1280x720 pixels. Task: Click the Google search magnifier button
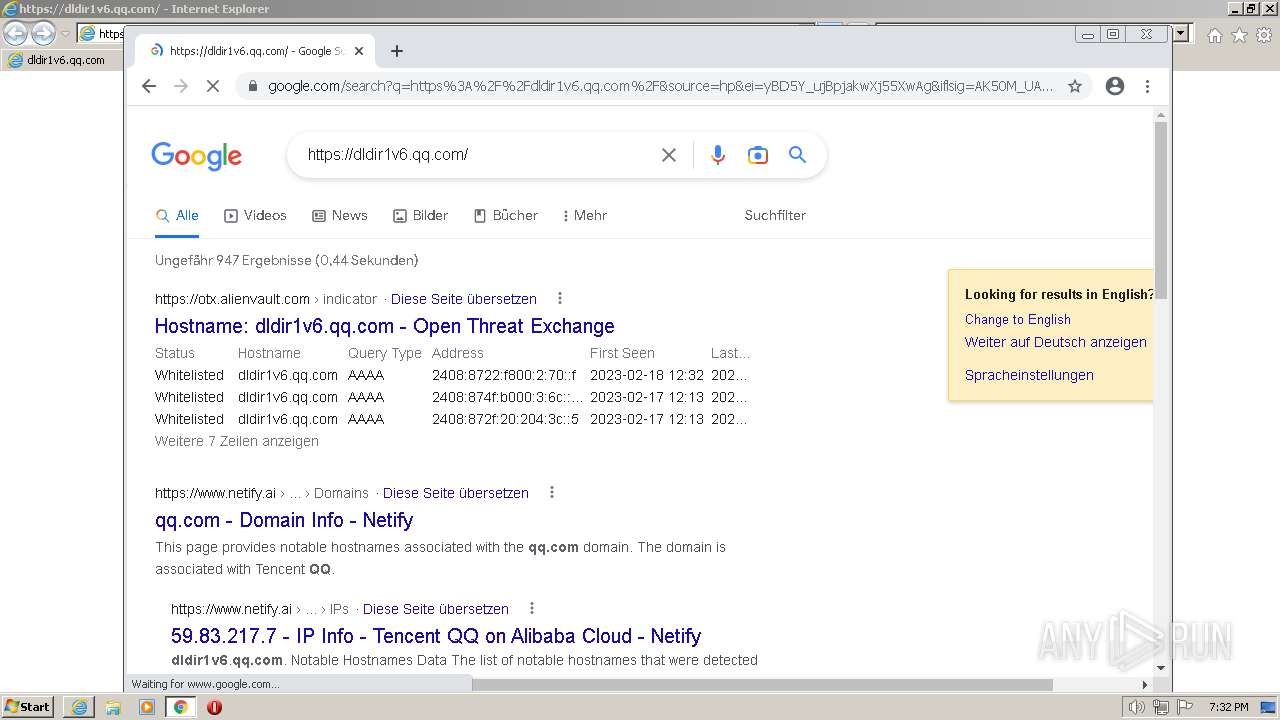pos(797,155)
